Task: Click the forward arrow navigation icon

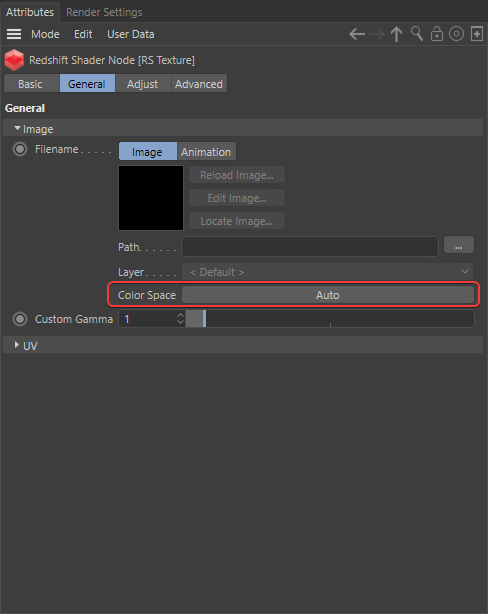Action: [377, 34]
